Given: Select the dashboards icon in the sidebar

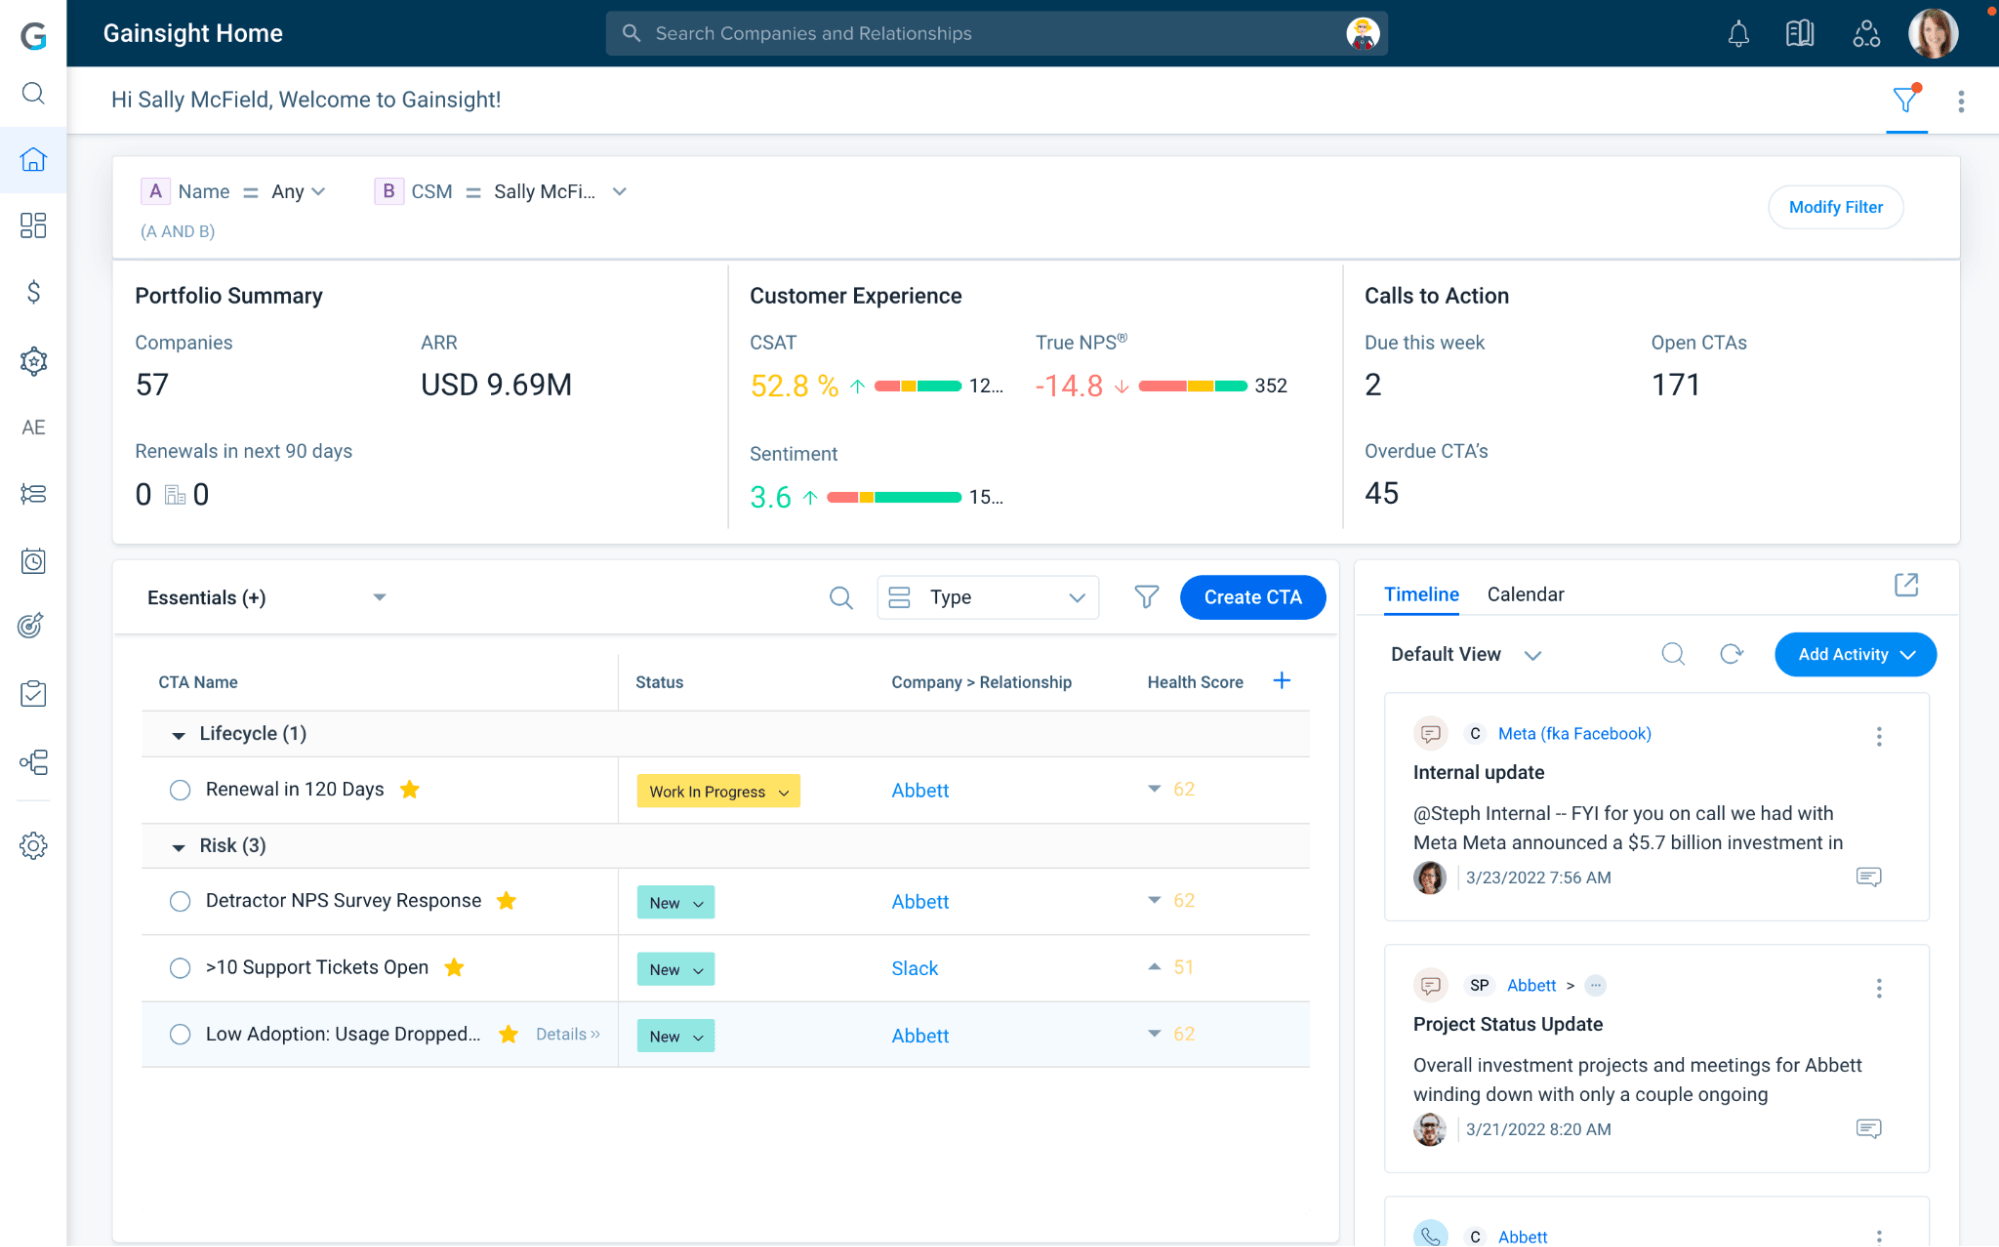Looking at the screenshot, I should pos(33,226).
